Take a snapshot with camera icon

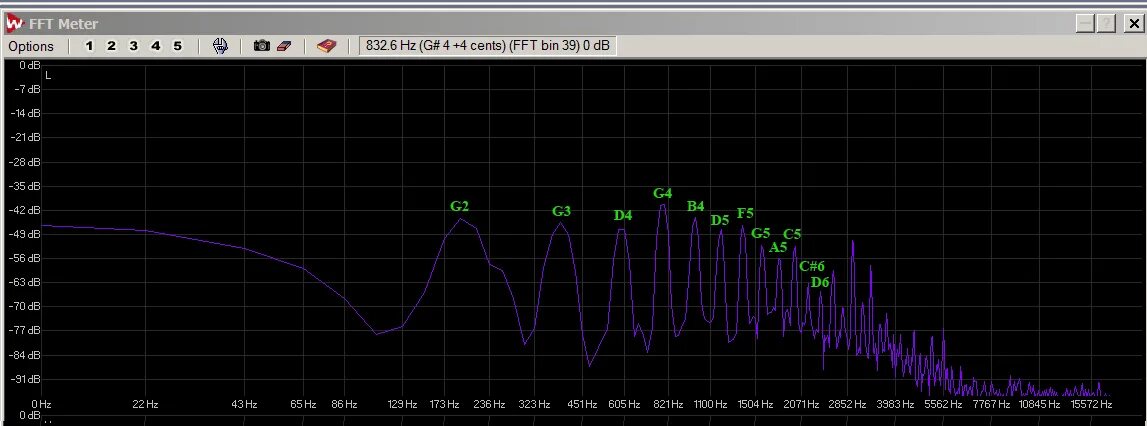click(262, 46)
